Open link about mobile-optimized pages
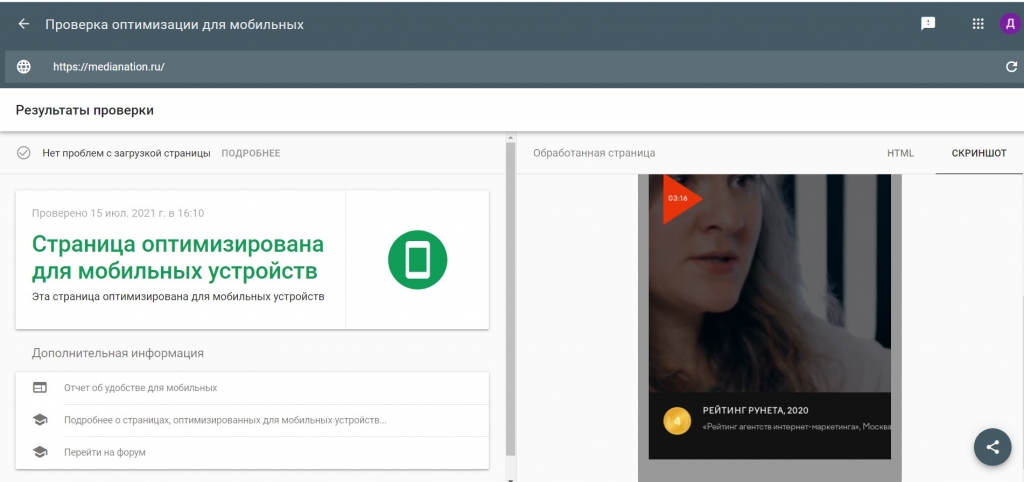The width and height of the screenshot is (1024, 482). 252,420
